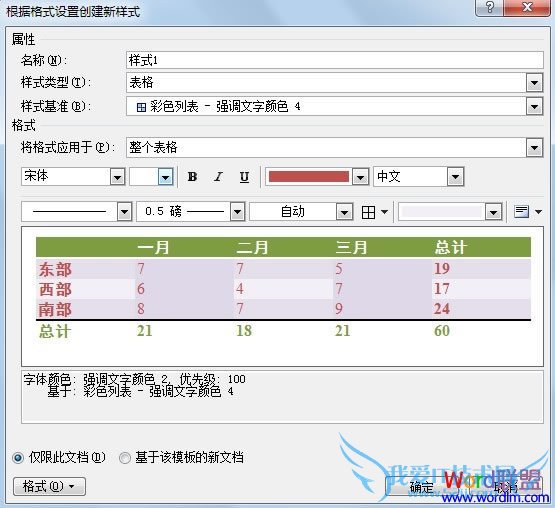Open 将格式应用于 dropdown showing 整个表格
555x508 pixels.
334,147
